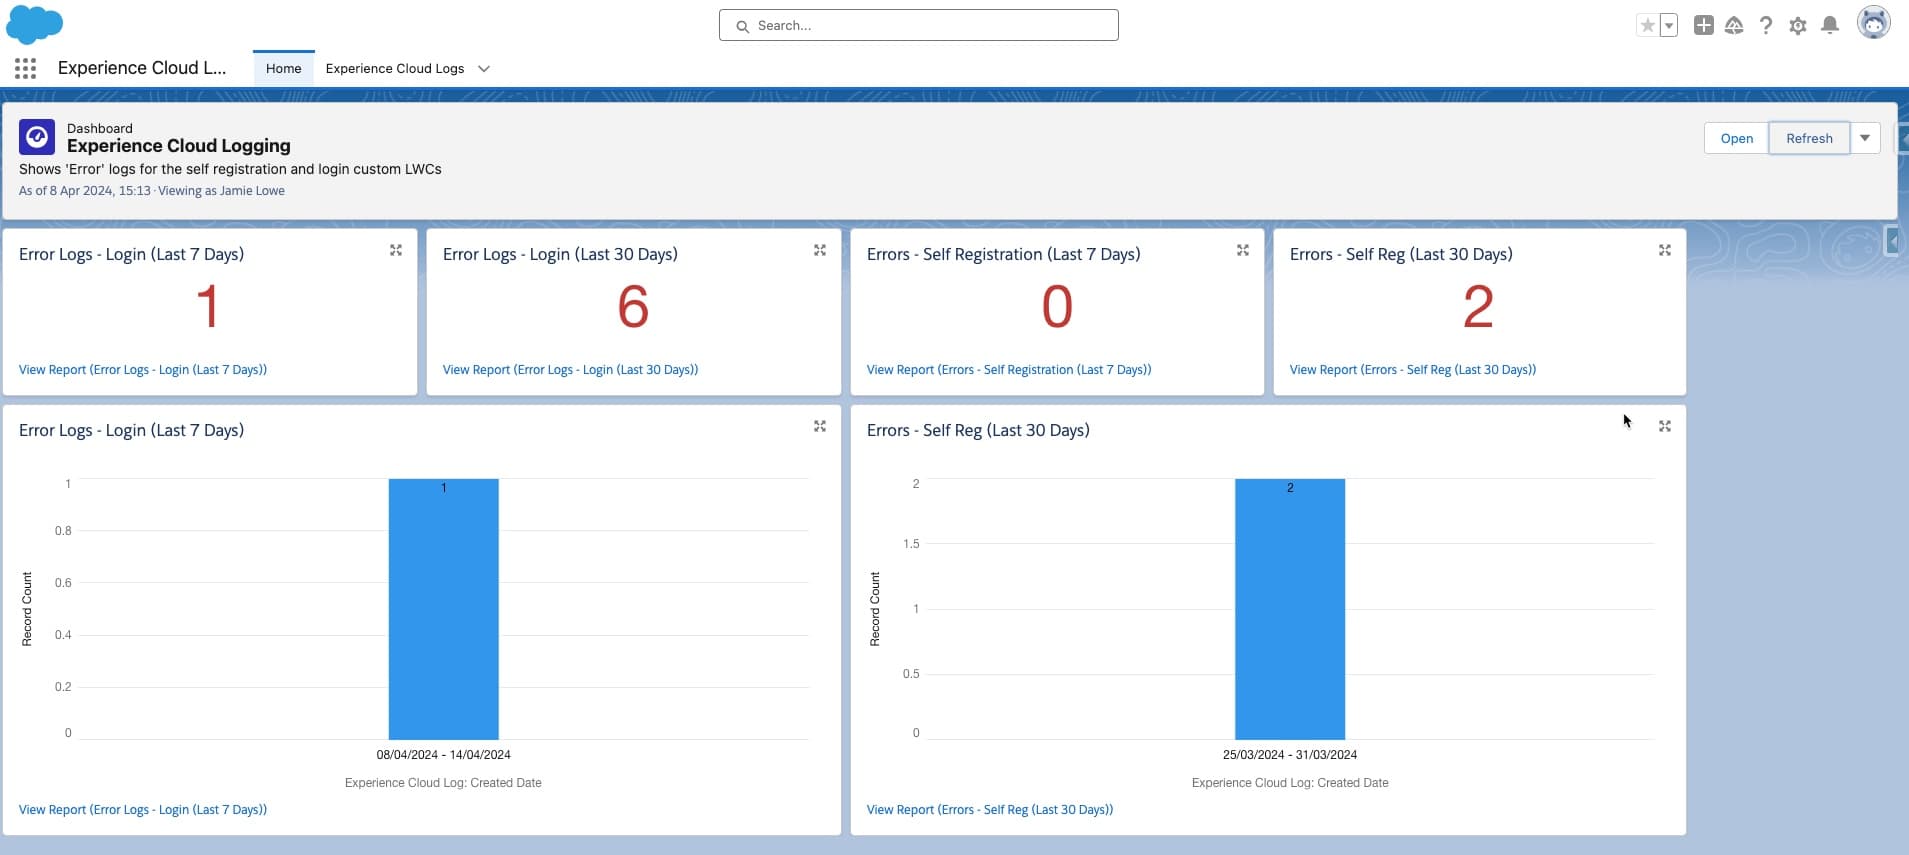Image resolution: width=1909 pixels, height=855 pixels.
Task: Open the Trailhead guidance icon
Action: click(1734, 26)
